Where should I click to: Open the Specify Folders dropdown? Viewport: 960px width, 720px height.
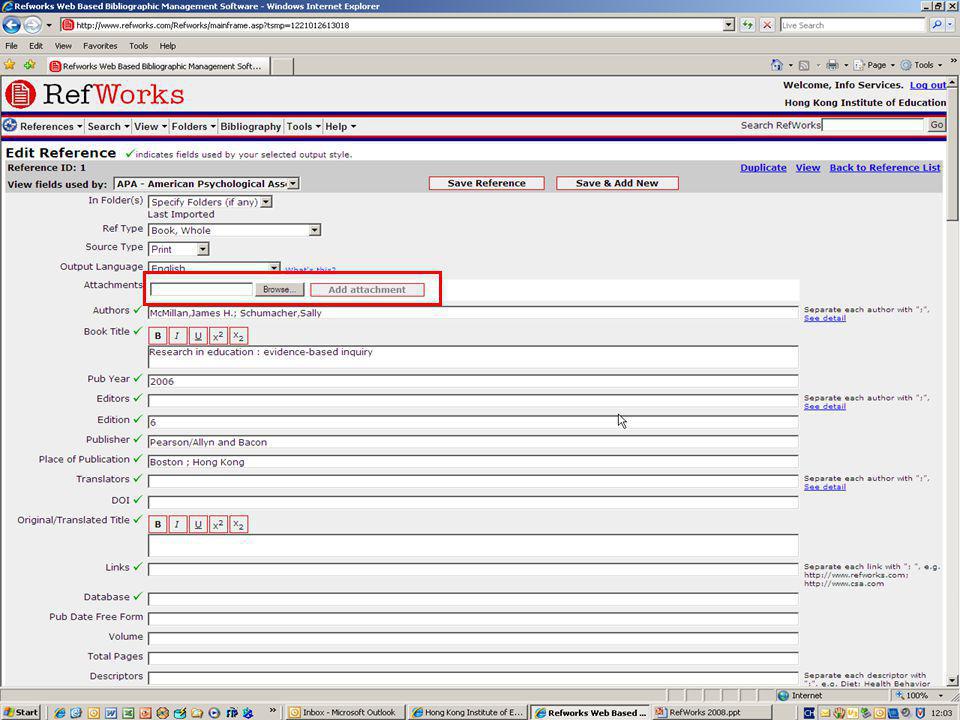(266, 202)
